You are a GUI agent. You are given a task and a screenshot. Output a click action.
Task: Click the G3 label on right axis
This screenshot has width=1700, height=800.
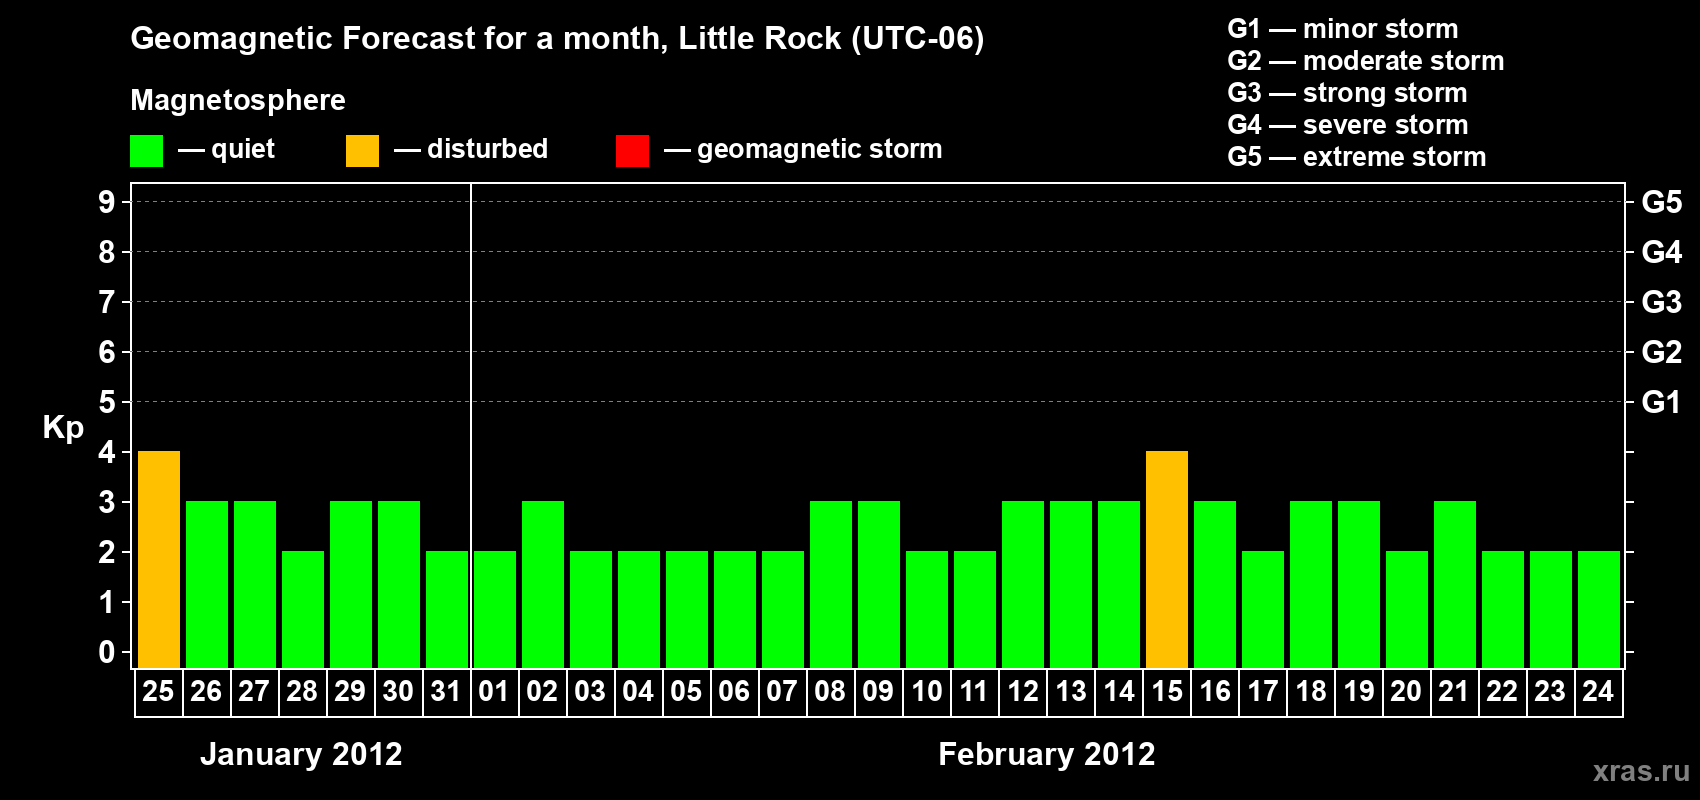[1662, 302]
